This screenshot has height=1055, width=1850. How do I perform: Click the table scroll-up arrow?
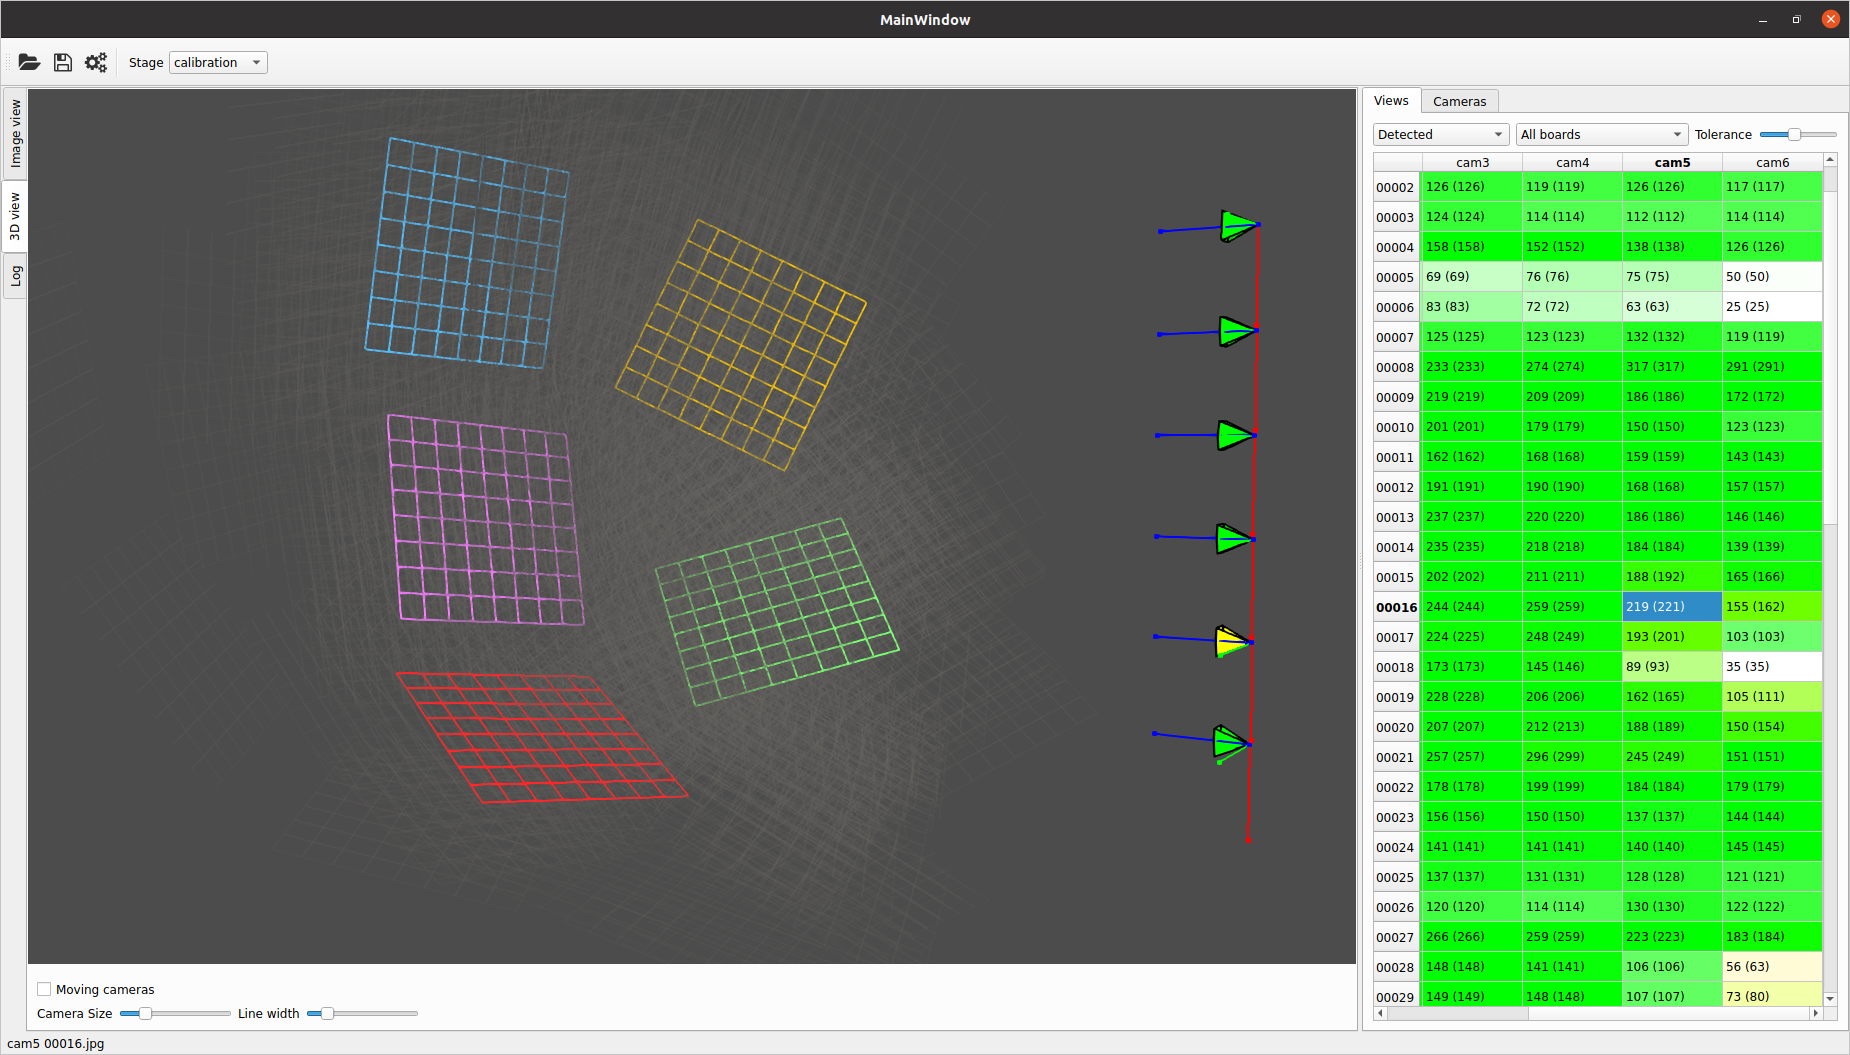[x=1830, y=160]
